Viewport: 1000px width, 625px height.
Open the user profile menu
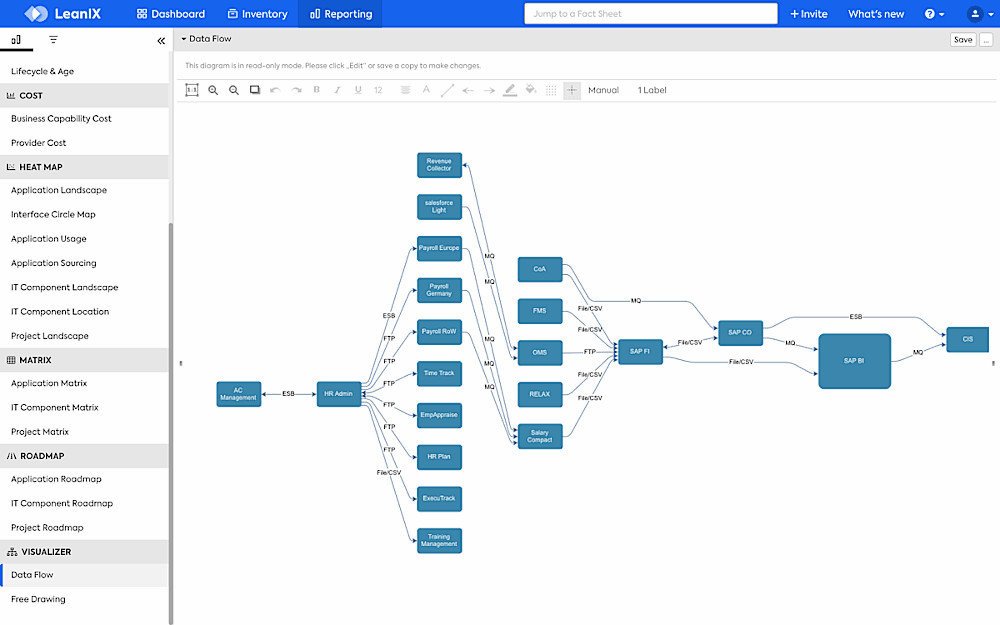pos(980,13)
